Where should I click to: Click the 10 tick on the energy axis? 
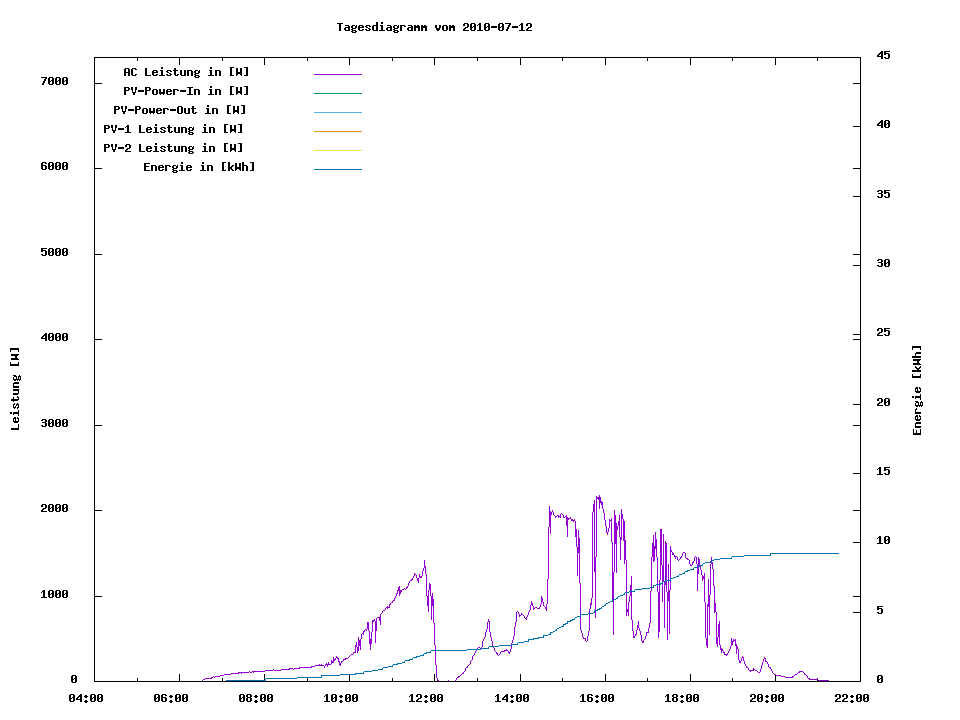coord(883,541)
